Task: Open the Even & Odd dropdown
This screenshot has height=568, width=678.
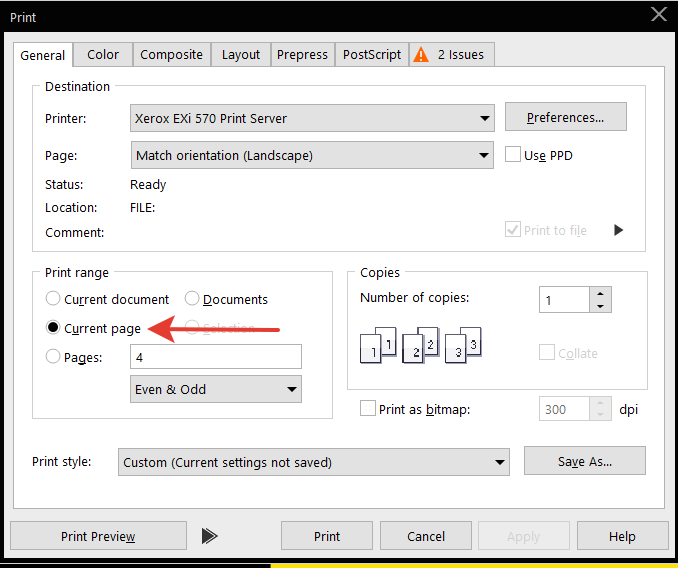Action: coord(216,389)
